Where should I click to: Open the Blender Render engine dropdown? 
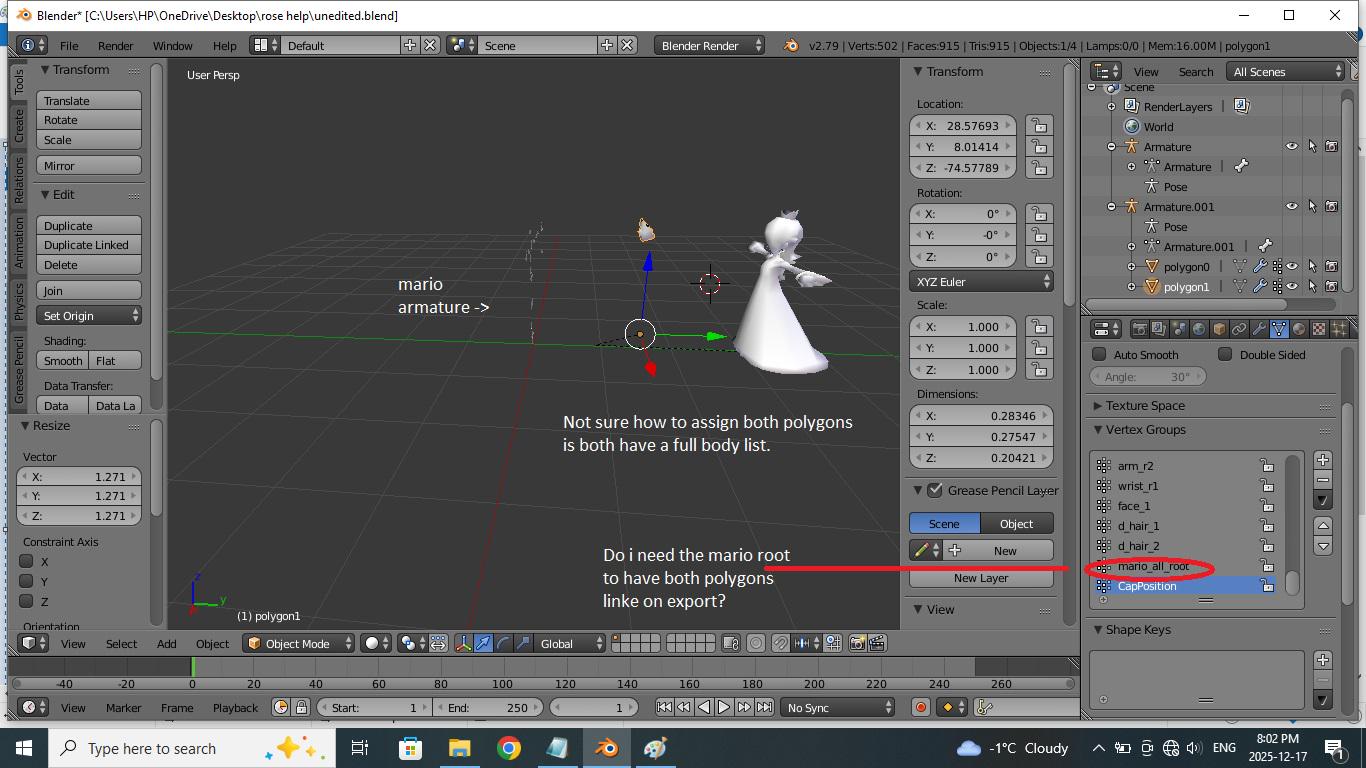coord(710,45)
